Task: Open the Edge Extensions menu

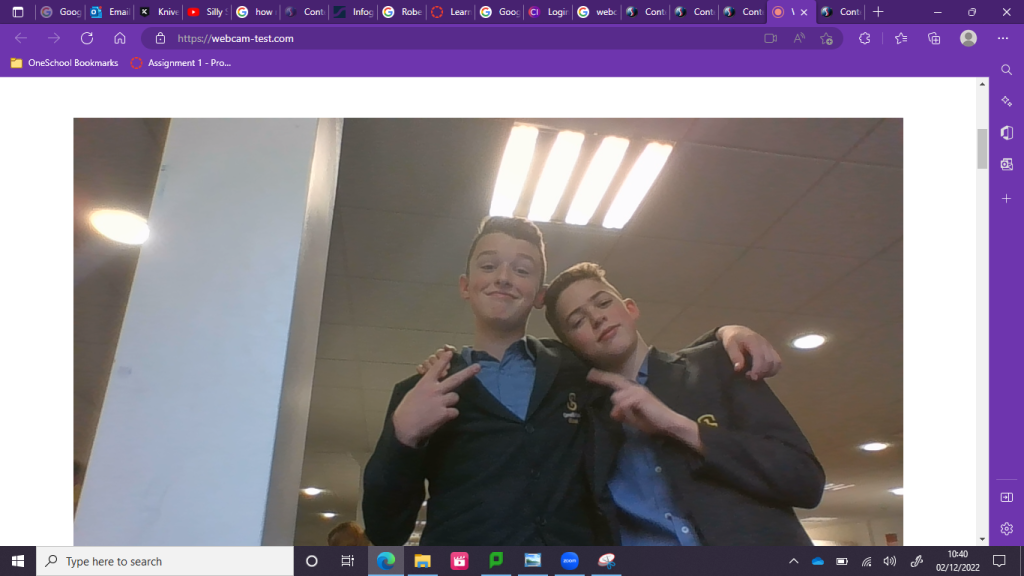Action: point(865,38)
